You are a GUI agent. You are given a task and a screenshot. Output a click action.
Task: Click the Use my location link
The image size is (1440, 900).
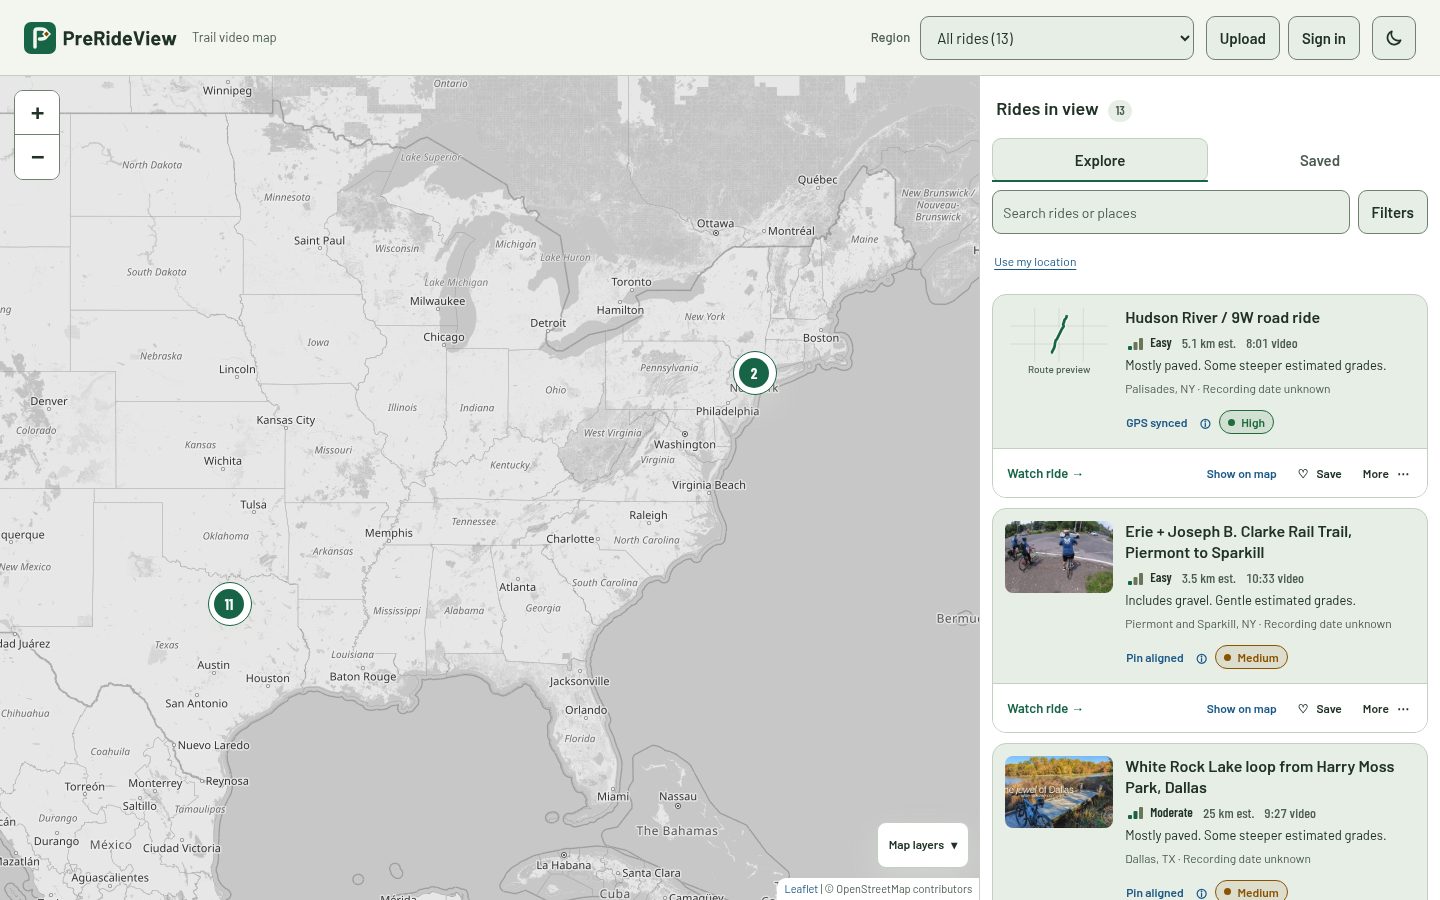coord(1035,262)
